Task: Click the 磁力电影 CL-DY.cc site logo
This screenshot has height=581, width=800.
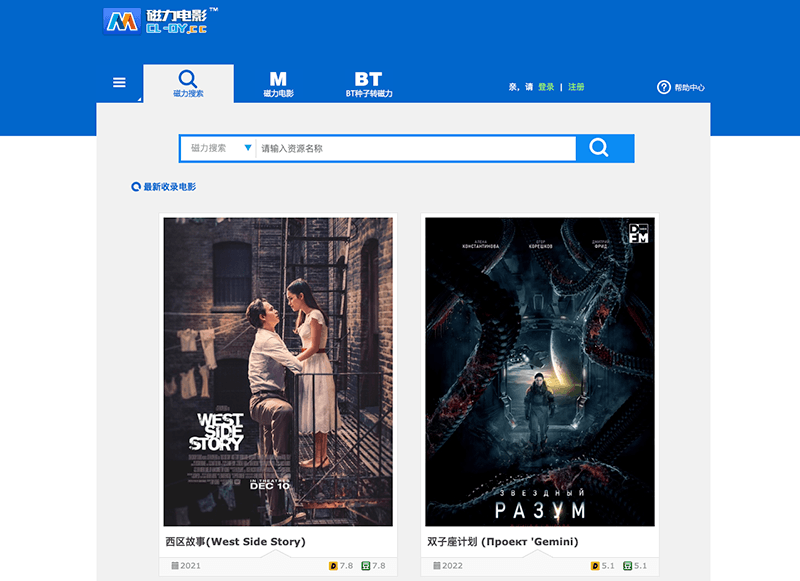Action: (160, 21)
